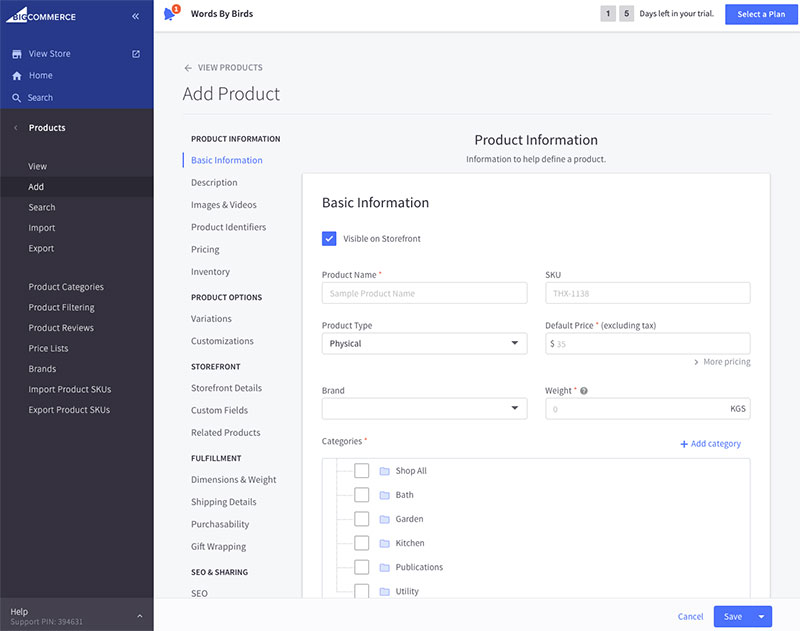Jump to Storefront Details section
The width and height of the screenshot is (800, 631).
click(227, 388)
